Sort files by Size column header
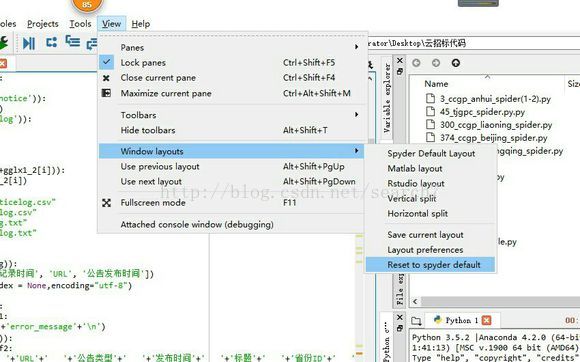The height and width of the screenshot is (362, 580). point(574,84)
